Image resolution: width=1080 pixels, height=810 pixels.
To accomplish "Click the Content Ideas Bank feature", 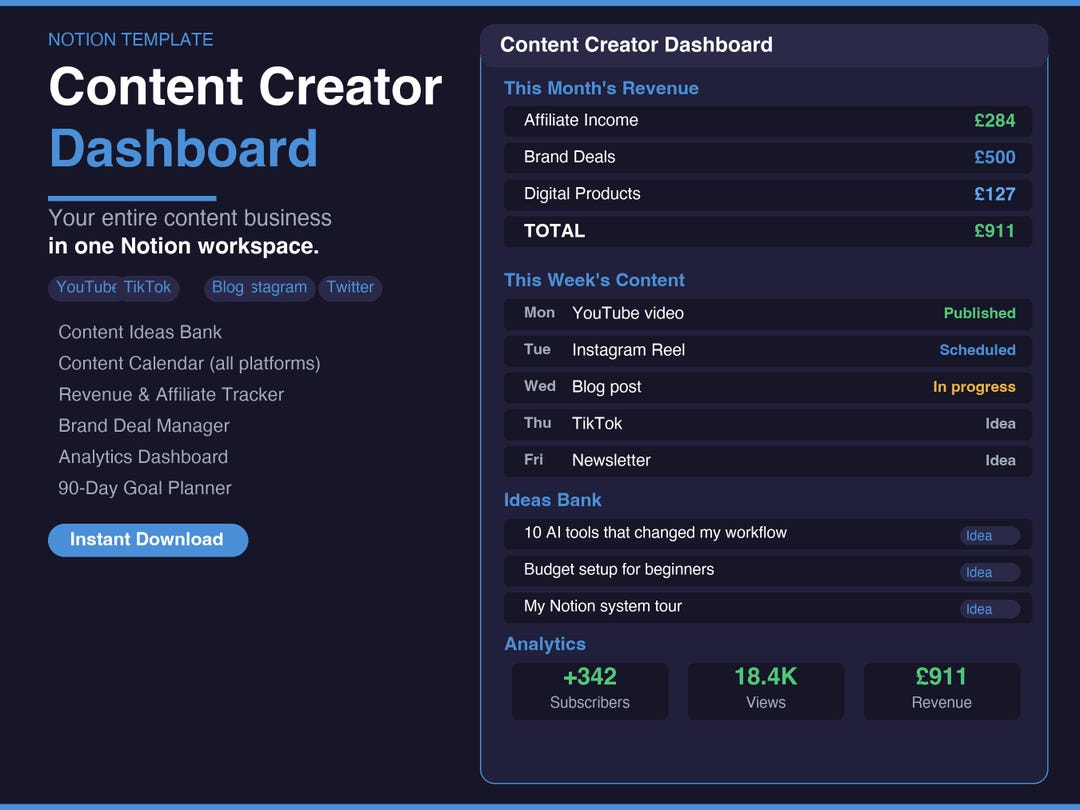I will (x=140, y=332).
